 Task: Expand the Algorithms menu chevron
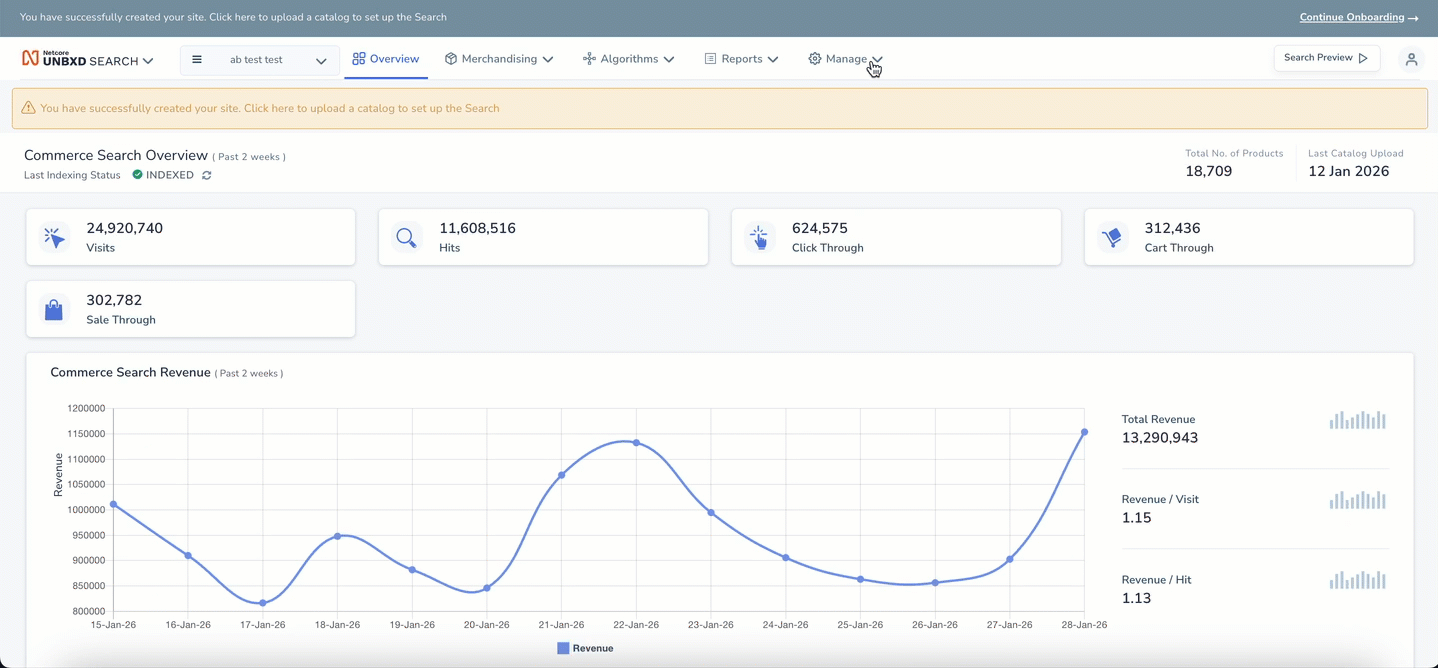tap(669, 60)
